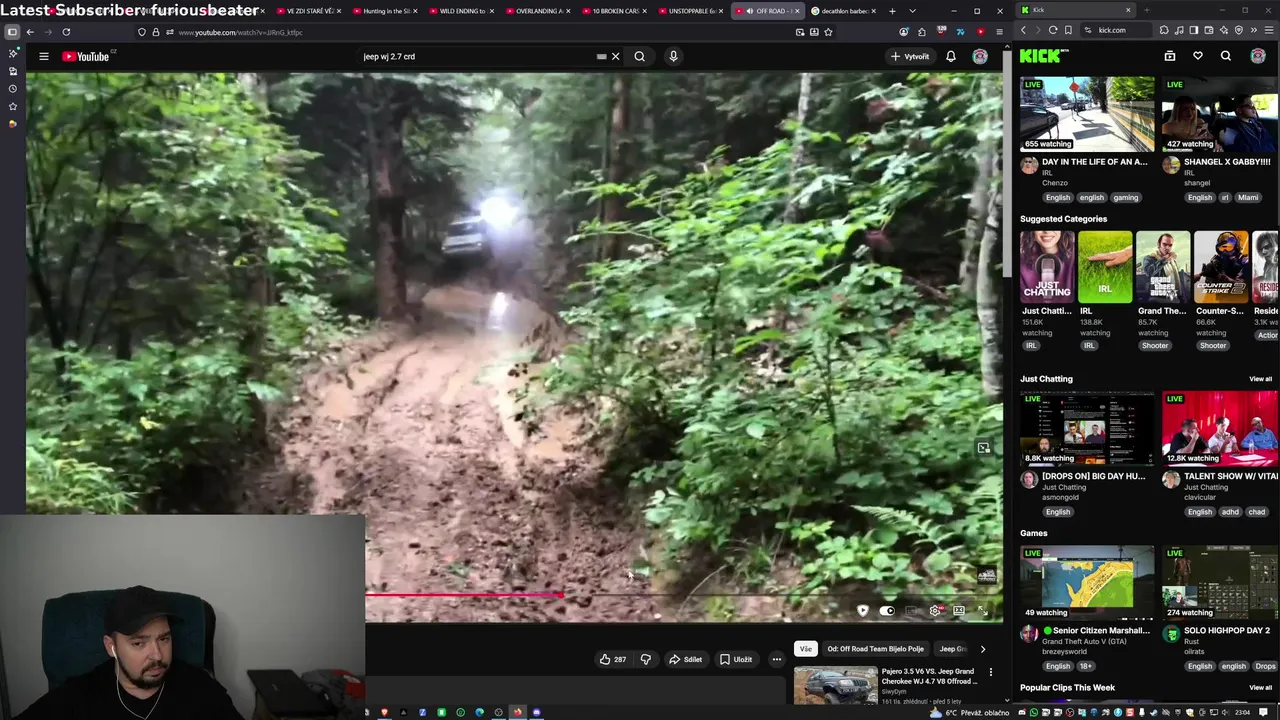
Task: Open the Grand Theft Auto category card
Action: [x=1163, y=267]
